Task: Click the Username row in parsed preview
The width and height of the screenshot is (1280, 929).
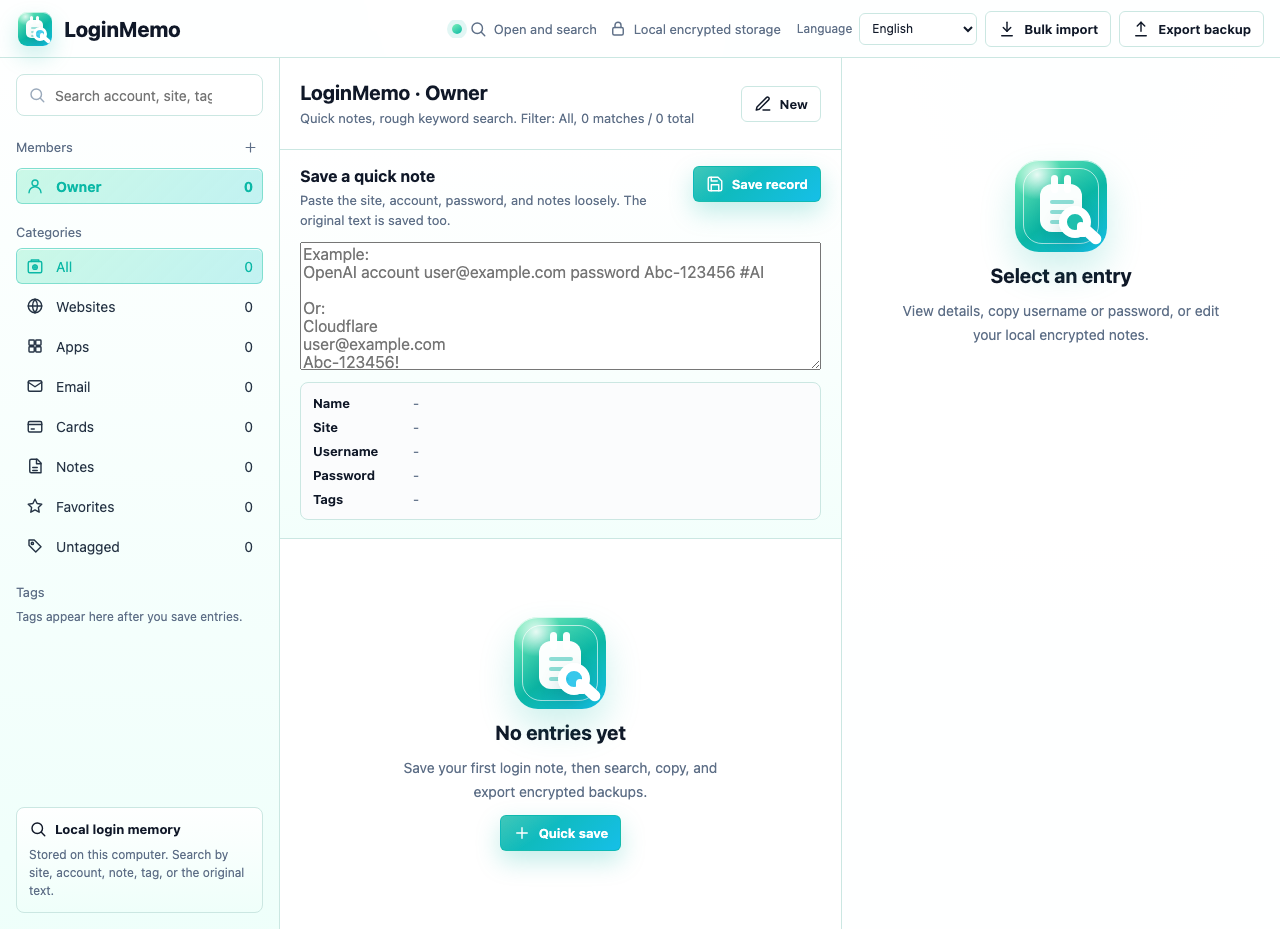Action: coord(560,451)
